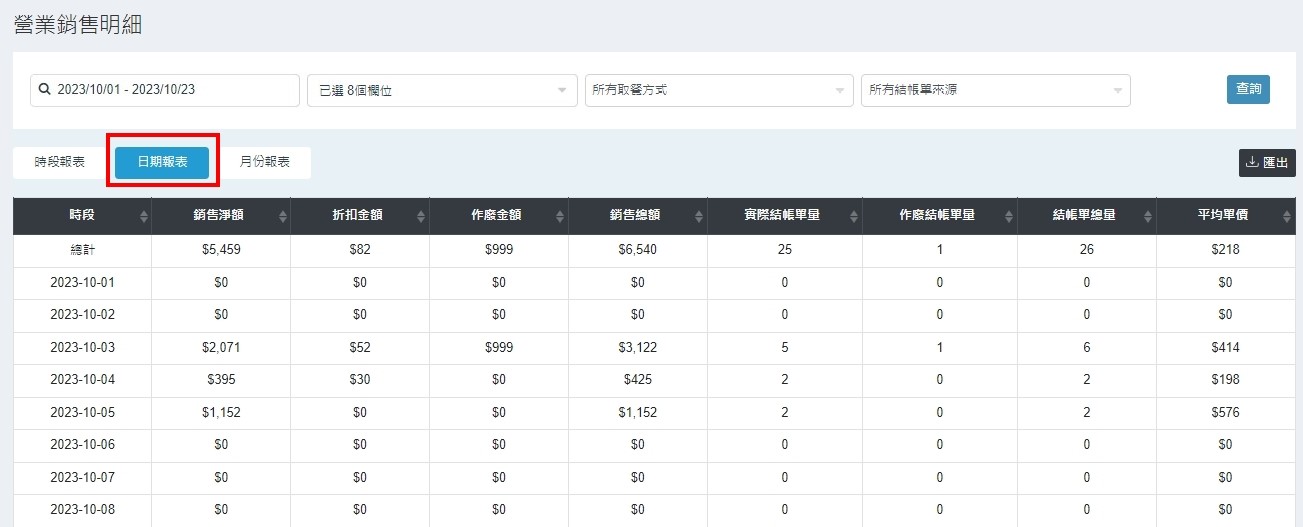Viewport: 1303px width, 527px height.
Task: Select the 日期報表 tab
Action: pyautogui.click(x=162, y=162)
